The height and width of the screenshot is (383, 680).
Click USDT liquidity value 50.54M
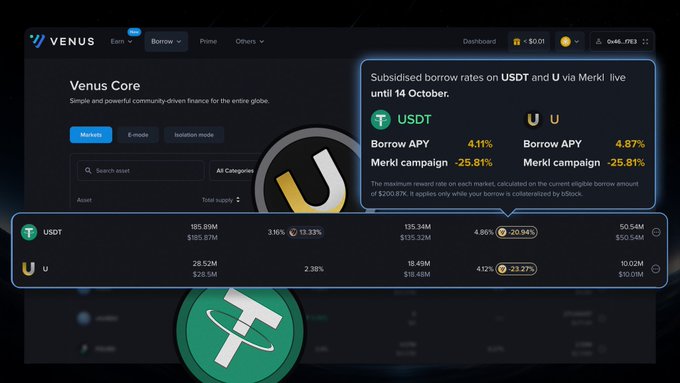point(632,227)
